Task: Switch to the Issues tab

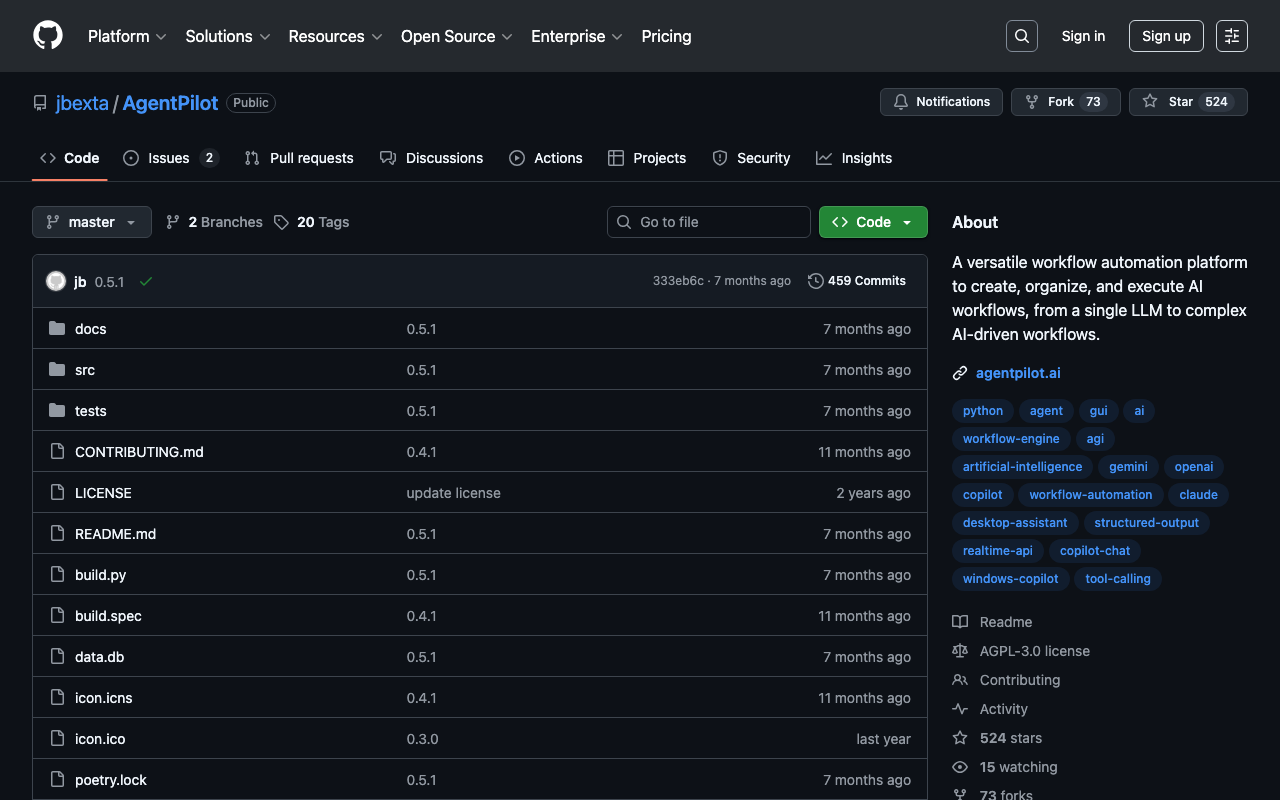Action: point(169,158)
